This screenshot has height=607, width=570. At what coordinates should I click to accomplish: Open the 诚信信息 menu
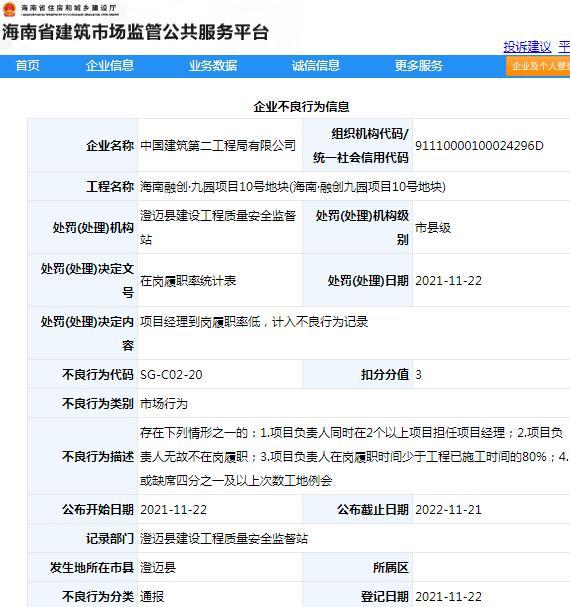(x=316, y=65)
